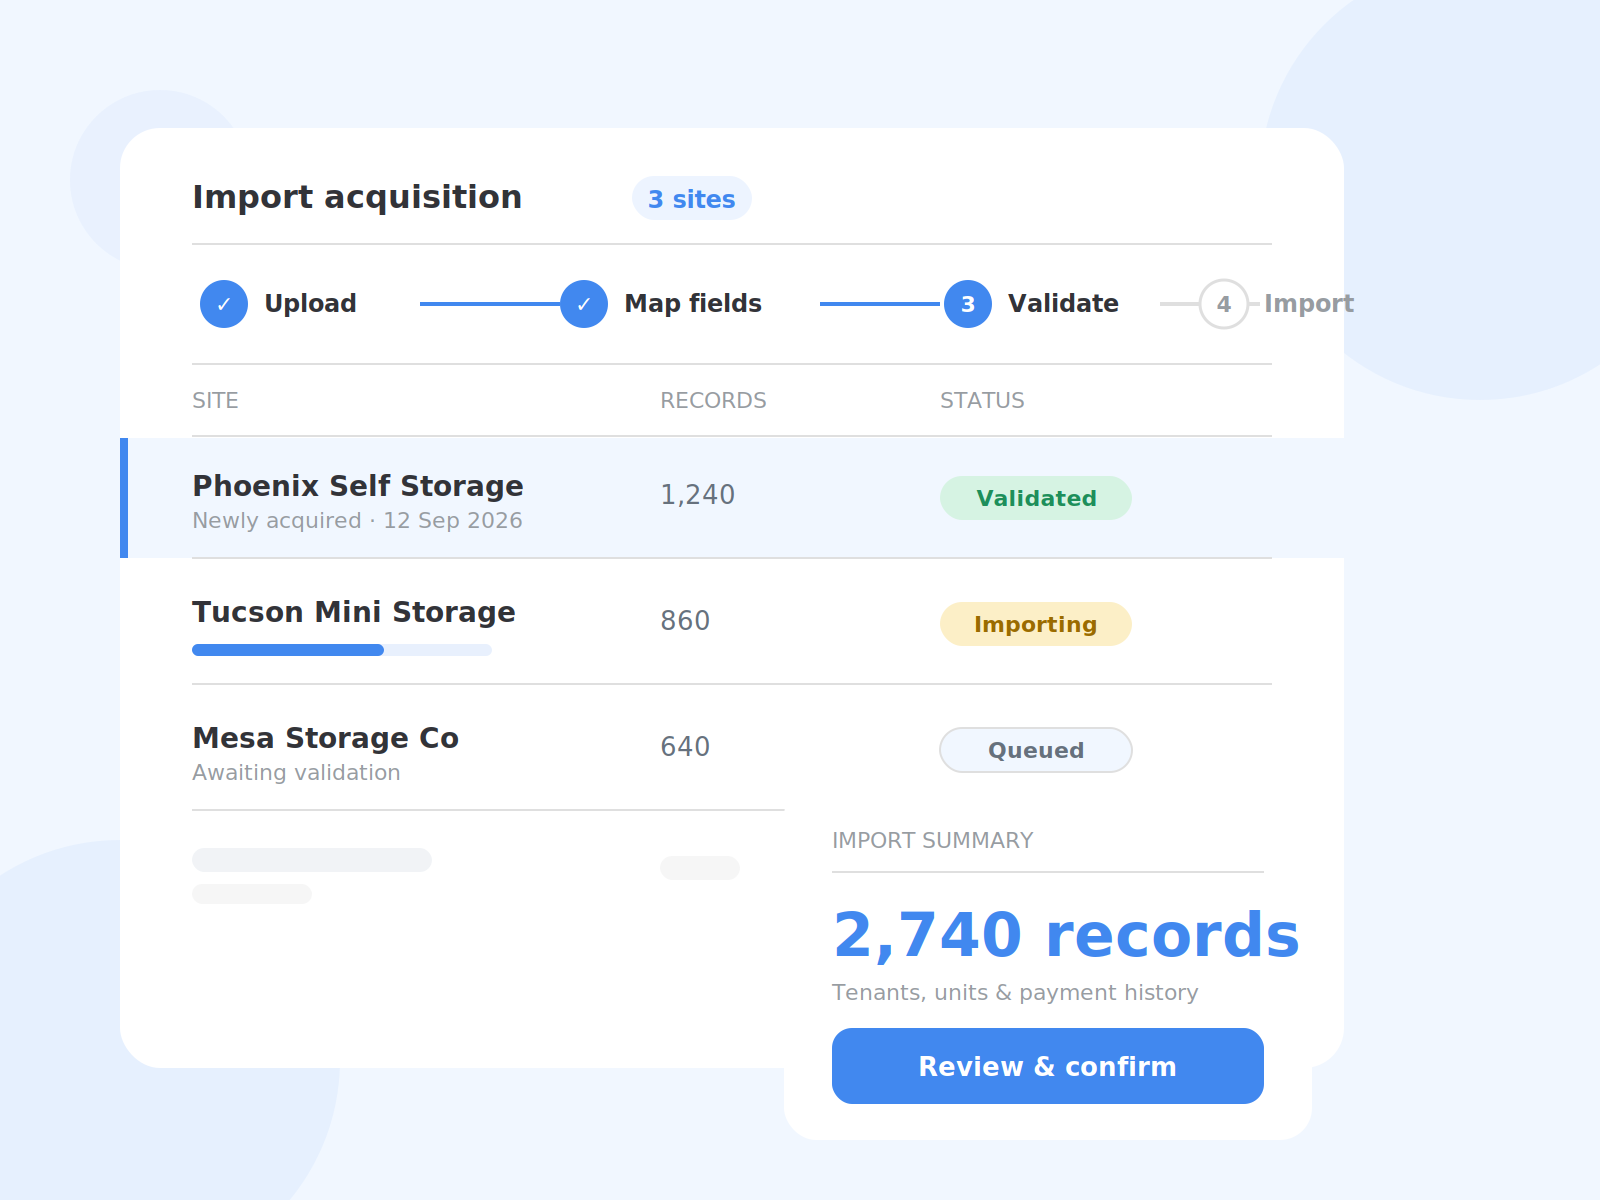Select the Mesa Storage Co row title
Image resolution: width=1600 pixels, height=1200 pixels.
point(326,738)
